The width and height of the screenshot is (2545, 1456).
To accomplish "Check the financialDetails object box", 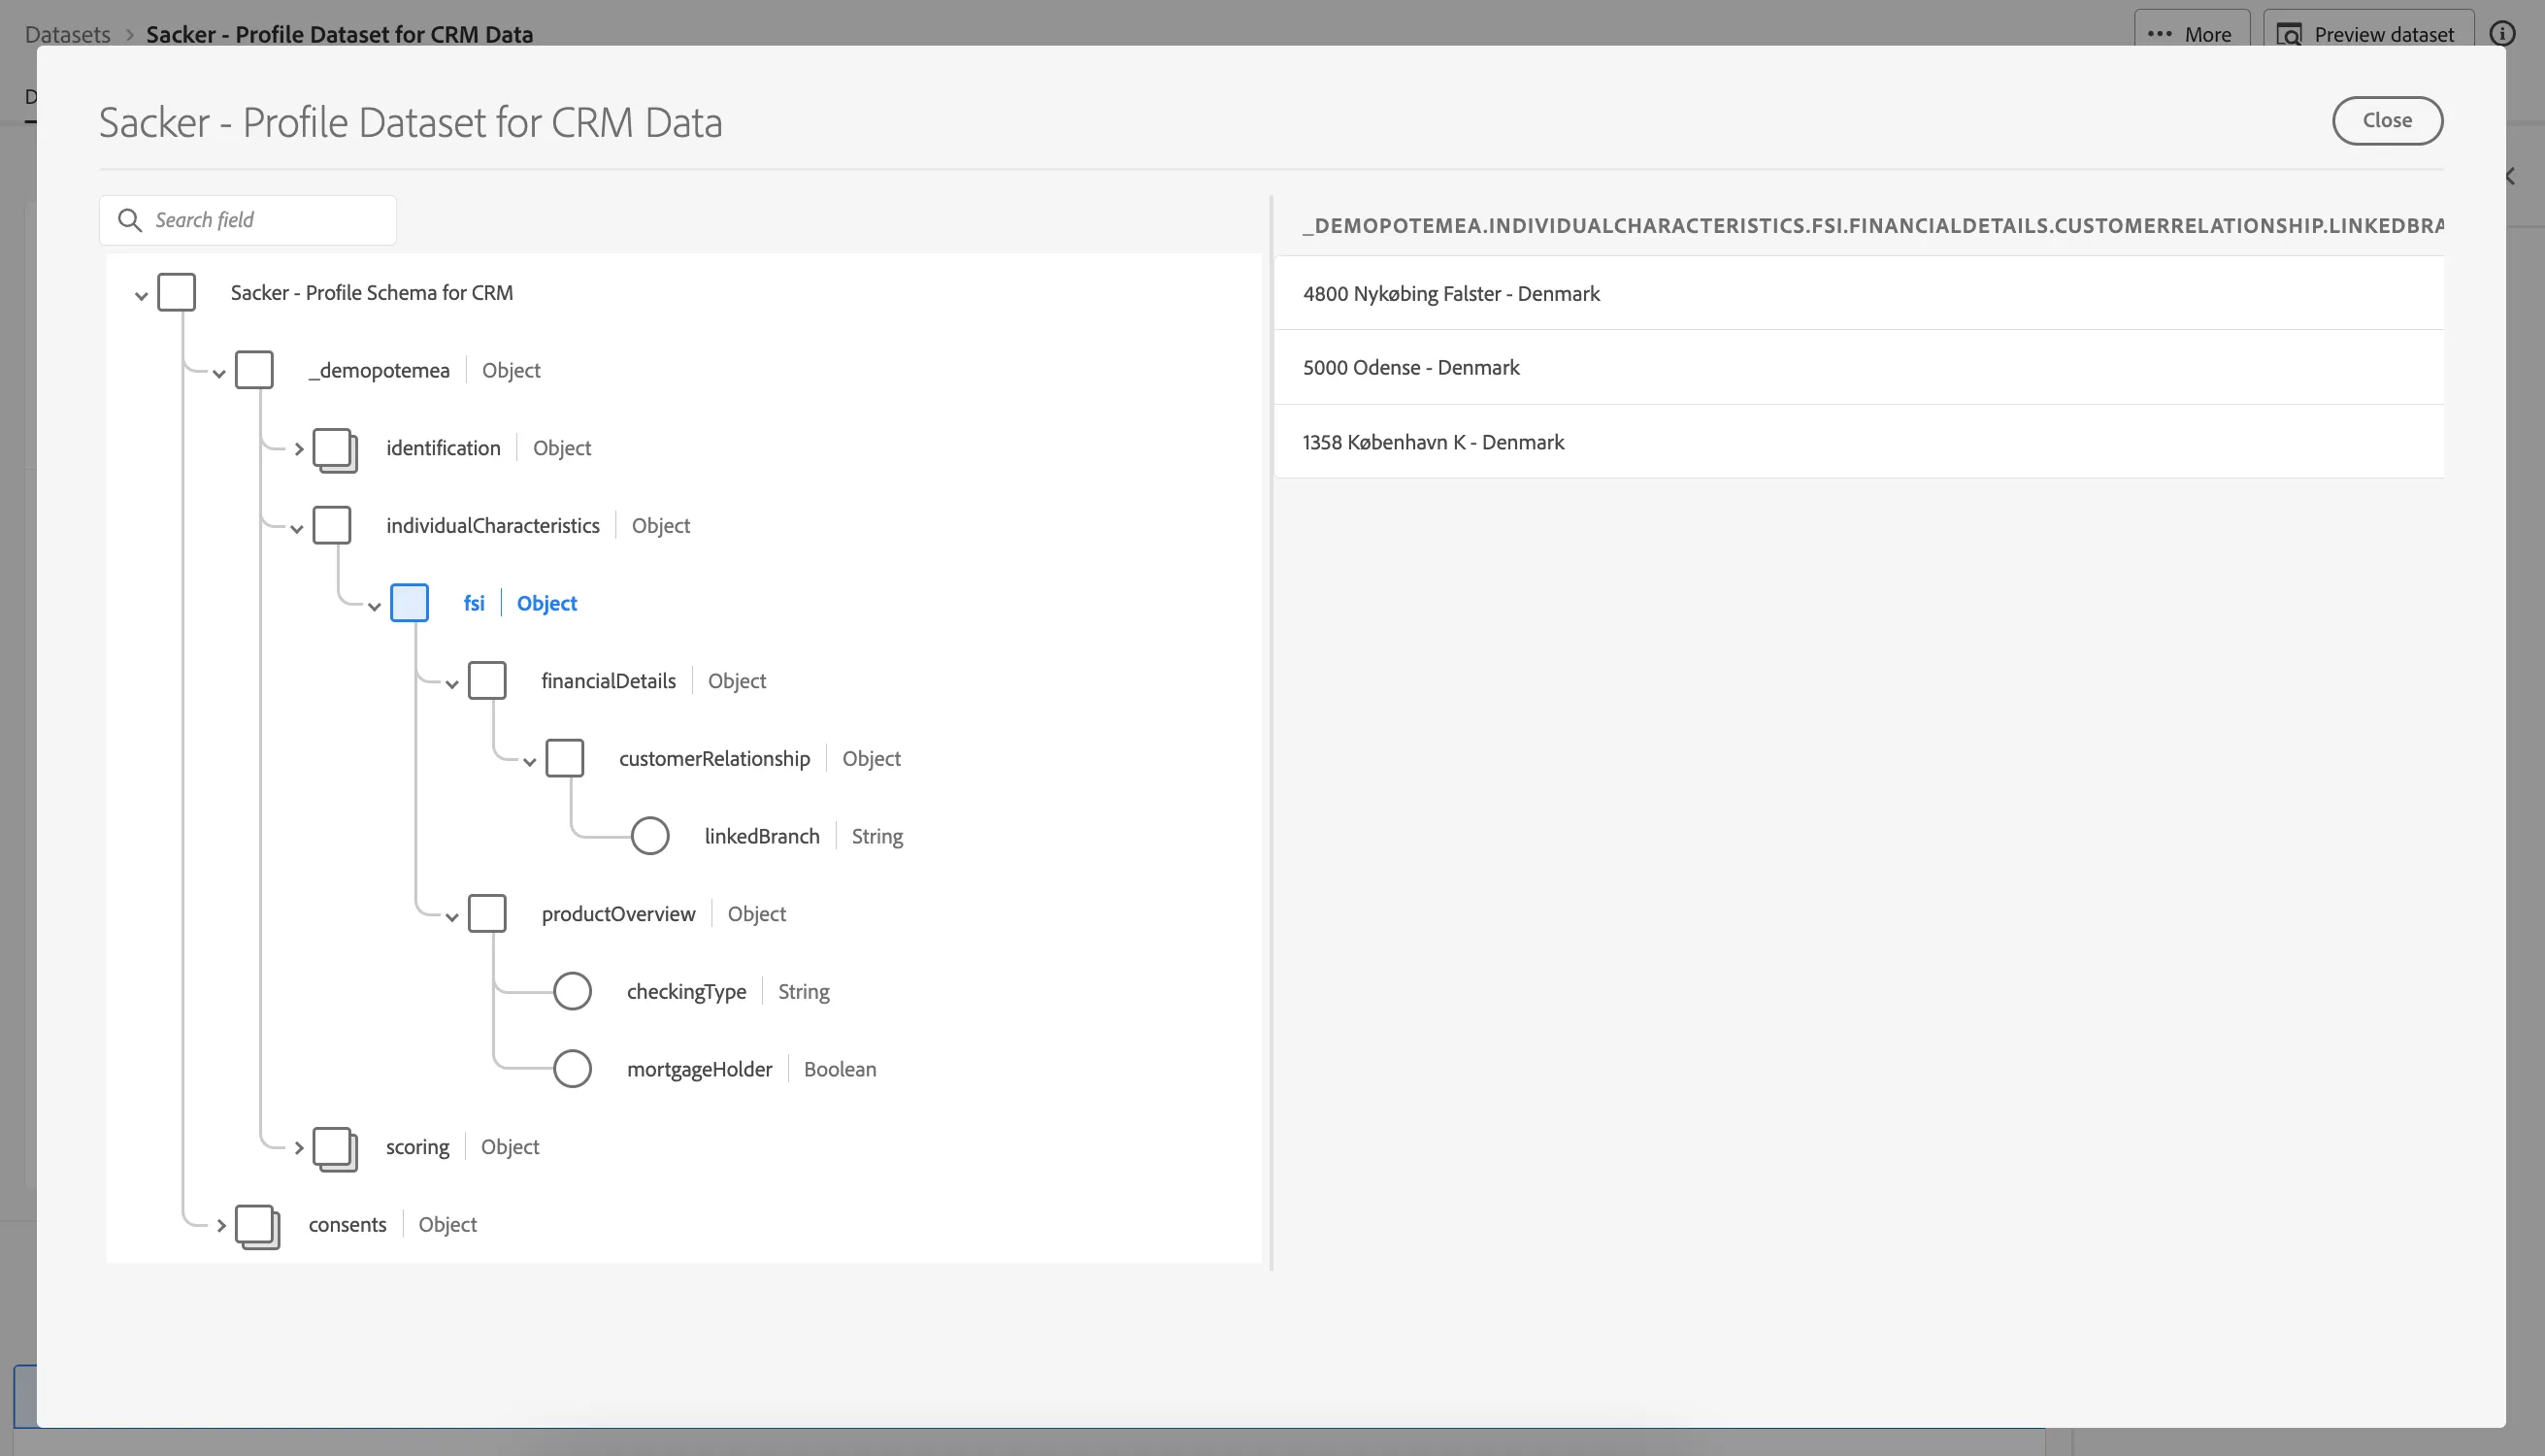I will point(487,681).
